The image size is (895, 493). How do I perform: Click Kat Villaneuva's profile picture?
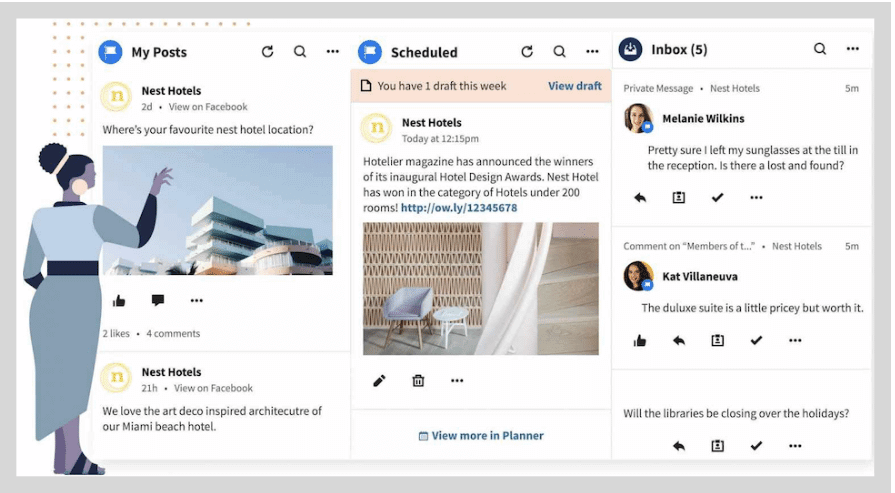[x=638, y=276]
